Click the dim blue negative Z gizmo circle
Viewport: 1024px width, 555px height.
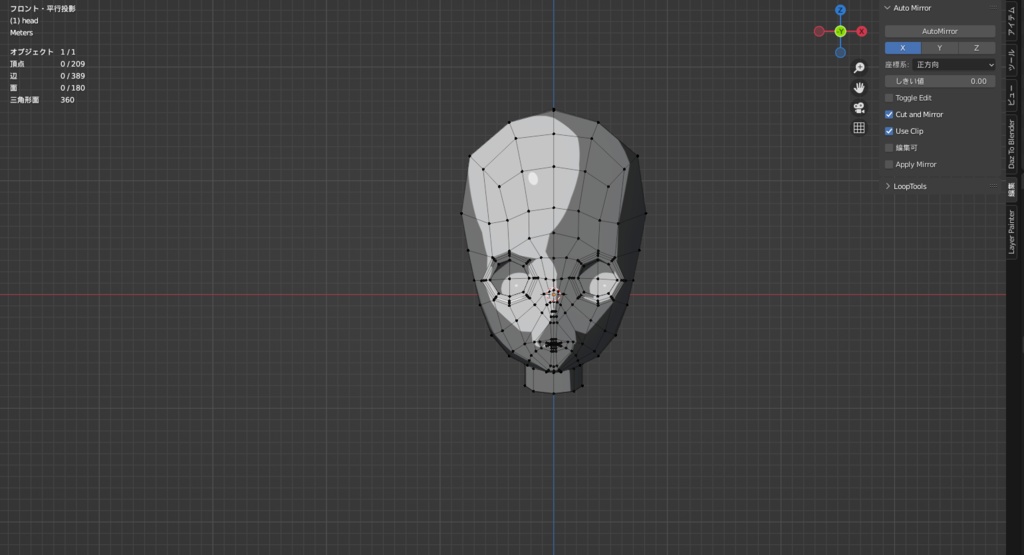coord(840,52)
